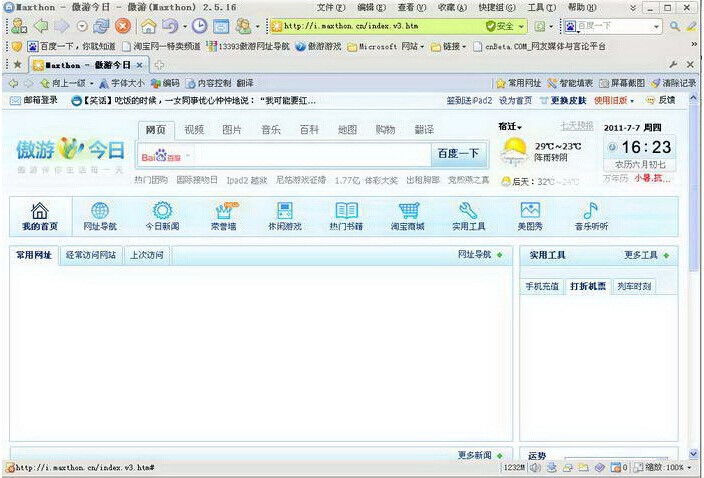Click the 智能填表 button

click(x=570, y=83)
